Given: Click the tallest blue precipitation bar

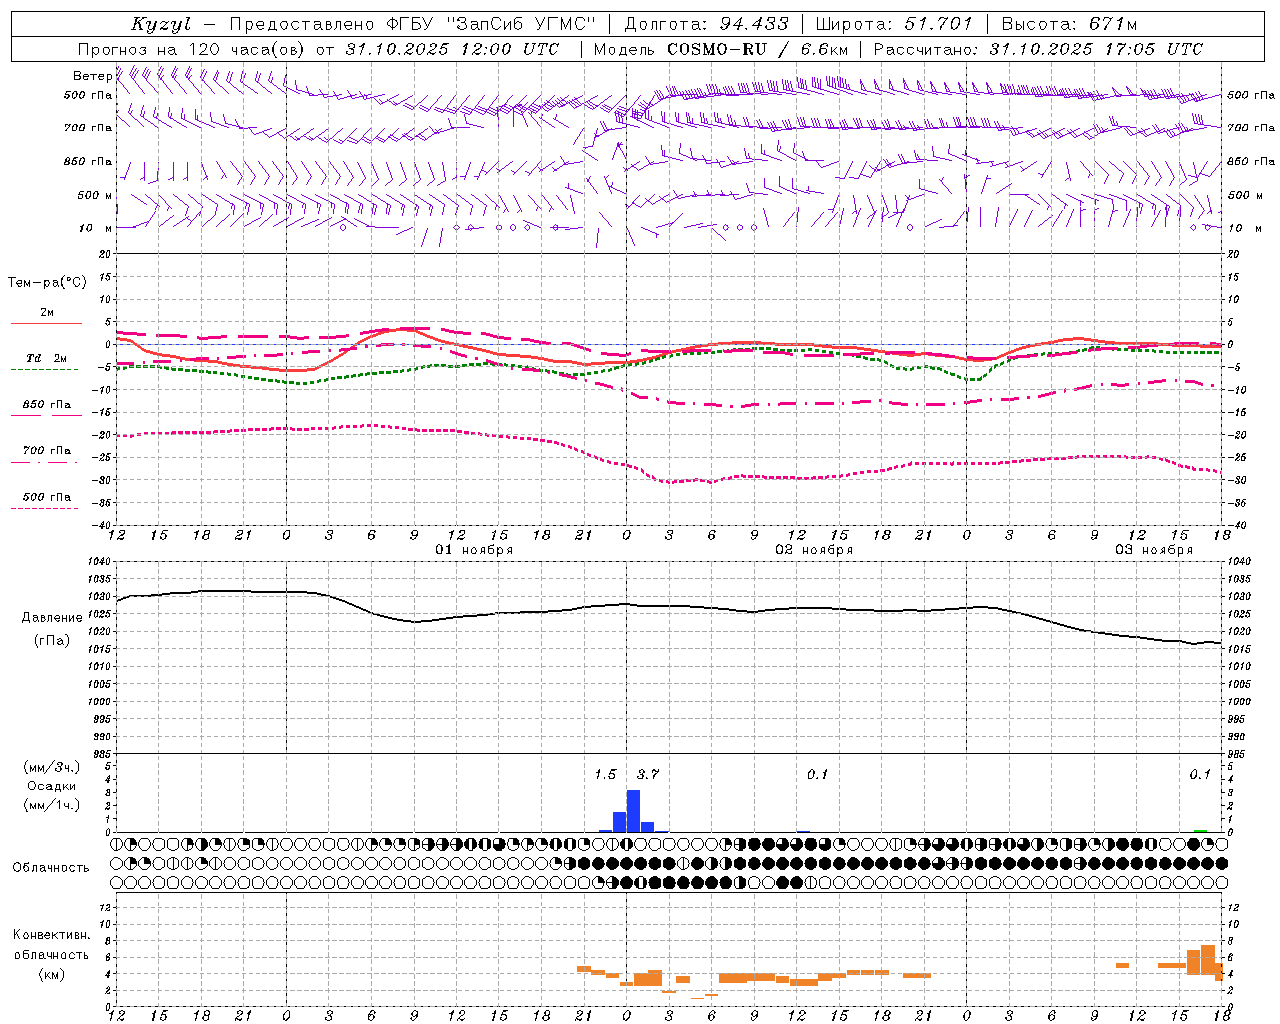Looking at the screenshot, I should click(633, 811).
